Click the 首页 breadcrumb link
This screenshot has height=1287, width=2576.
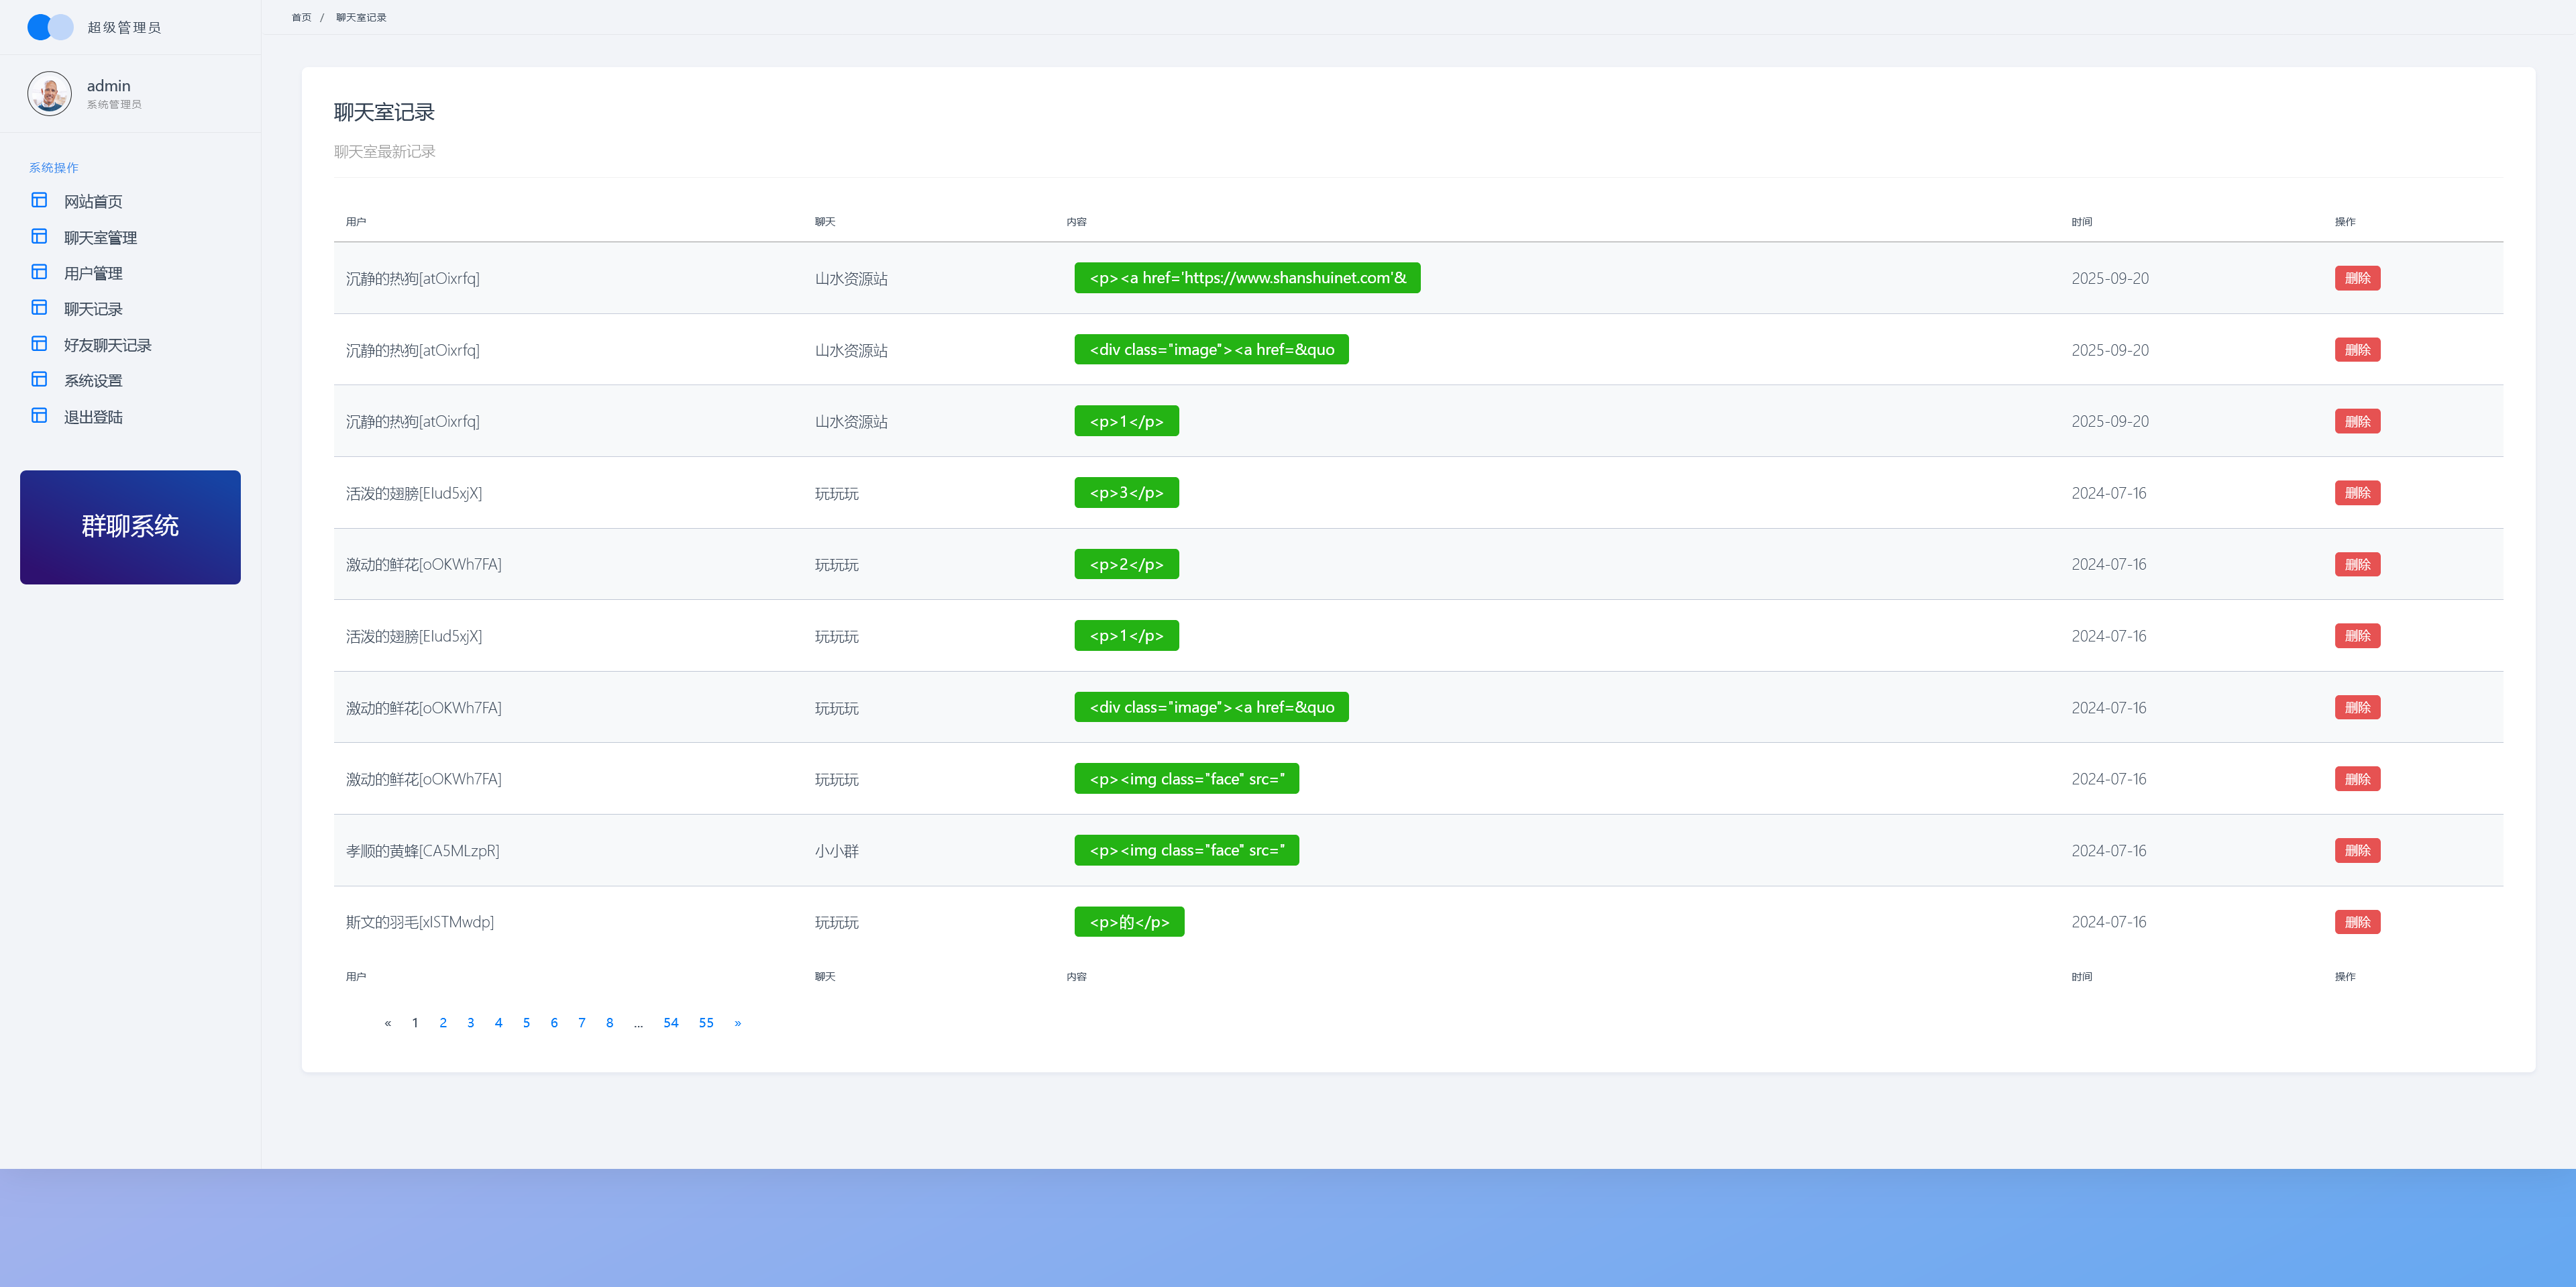(x=301, y=18)
